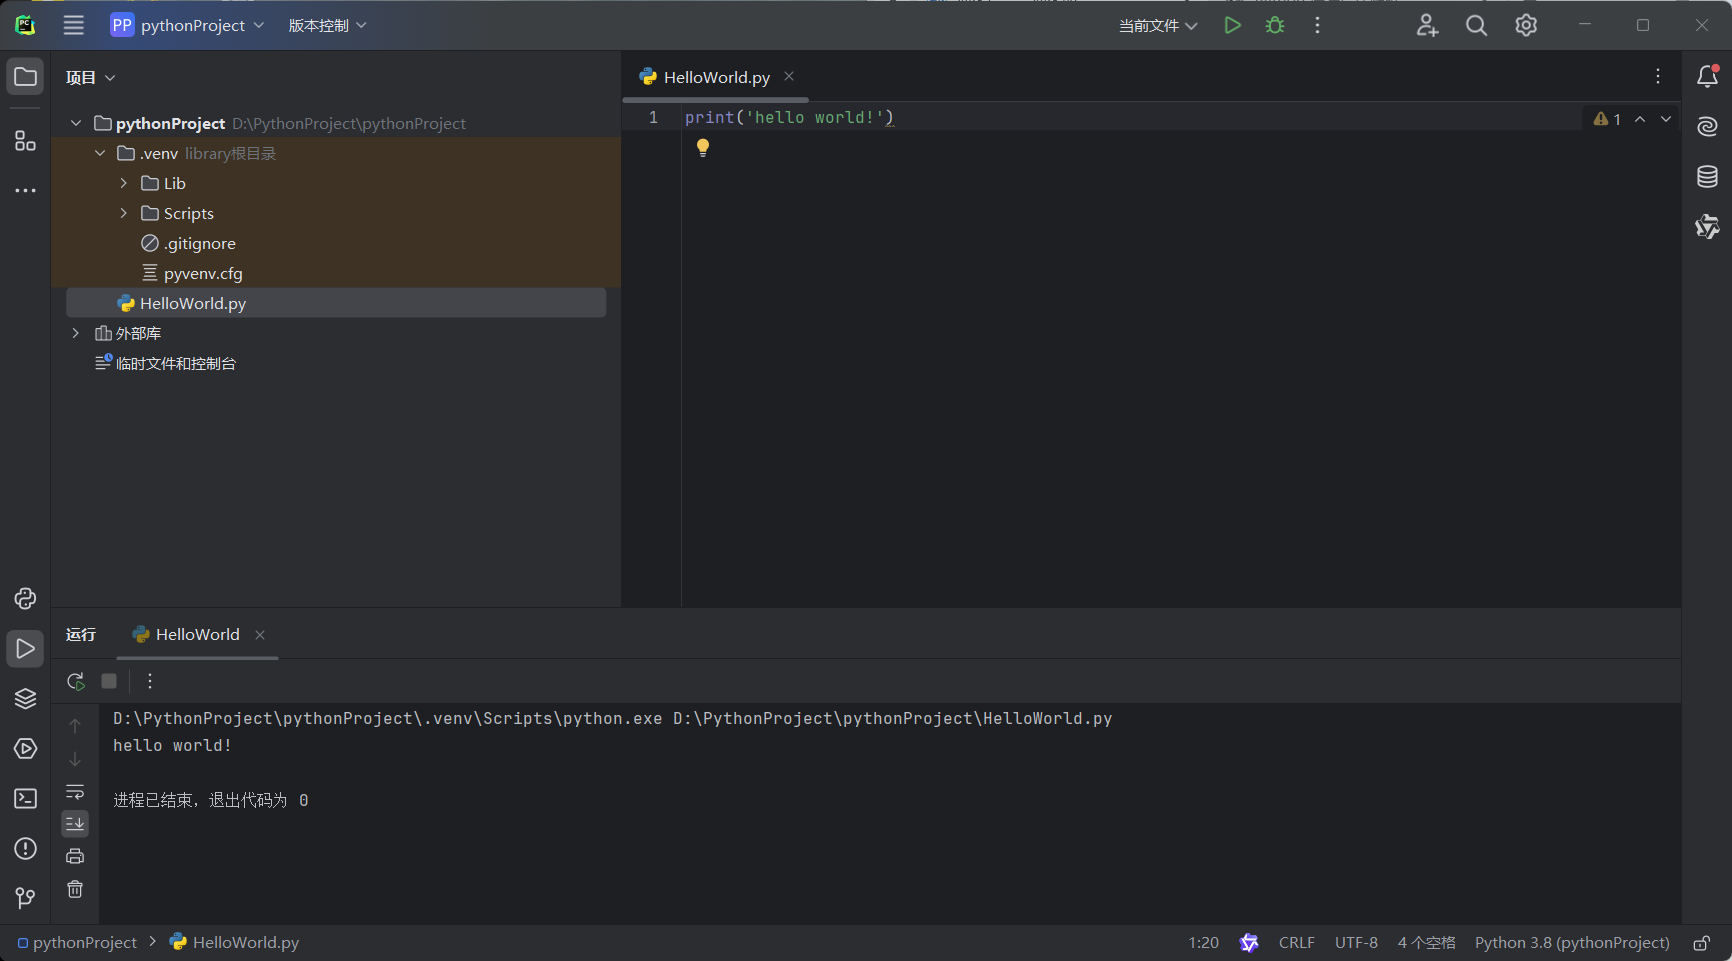Click the warning count indicator in editor
The image size is (1732, 961).
(1607, 119)
